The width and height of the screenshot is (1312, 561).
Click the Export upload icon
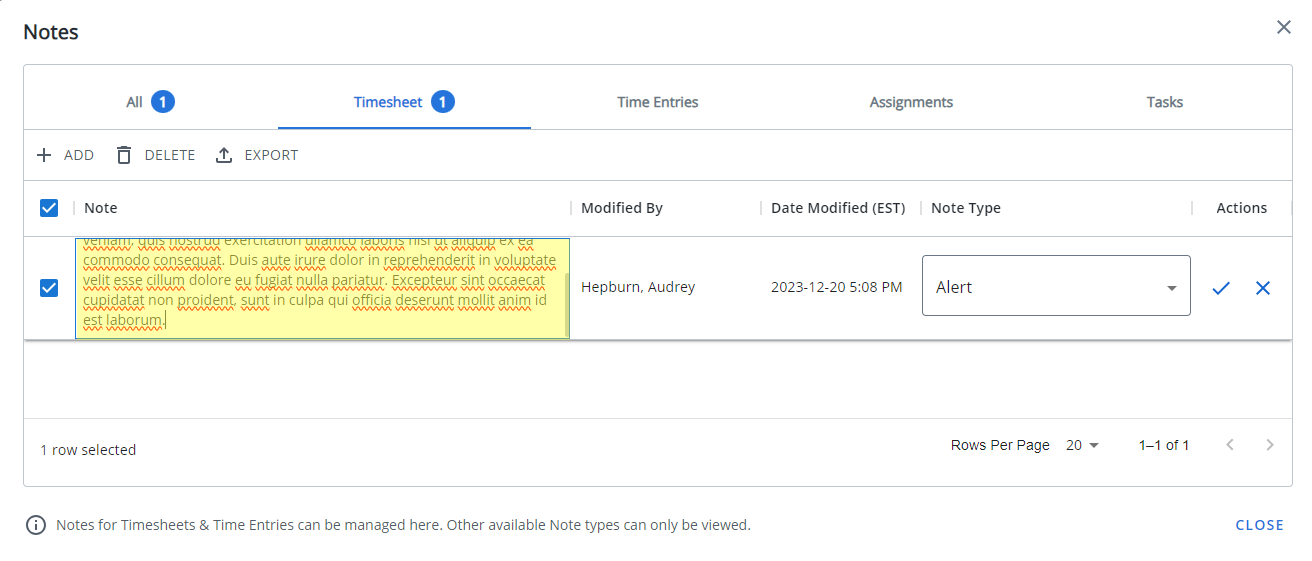pyautogui.click(x=224, y=155)
